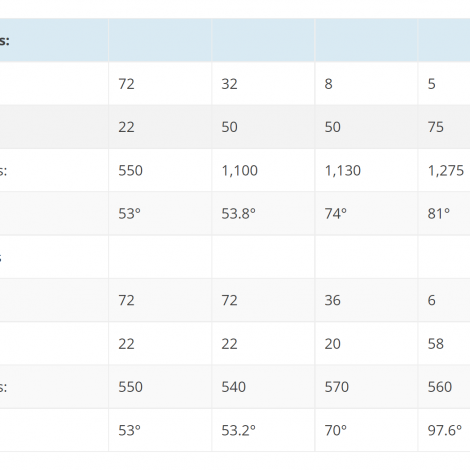
Task: Click the 540 table cell
Action: pos(263,387)
